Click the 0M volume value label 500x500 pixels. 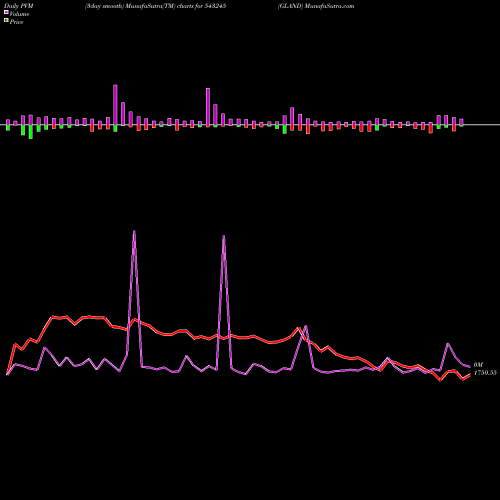(478, 365)
